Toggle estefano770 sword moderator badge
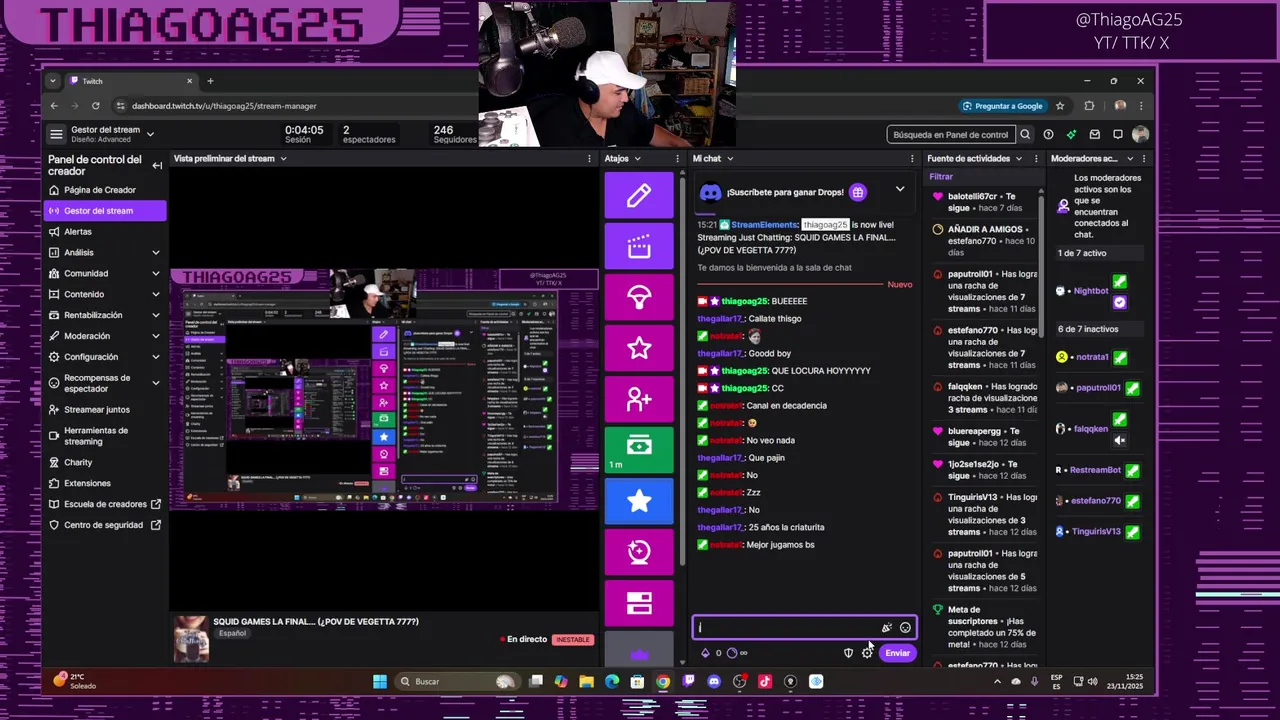1280x720 pixels. pyautogui.click(x=1132, y=501)
